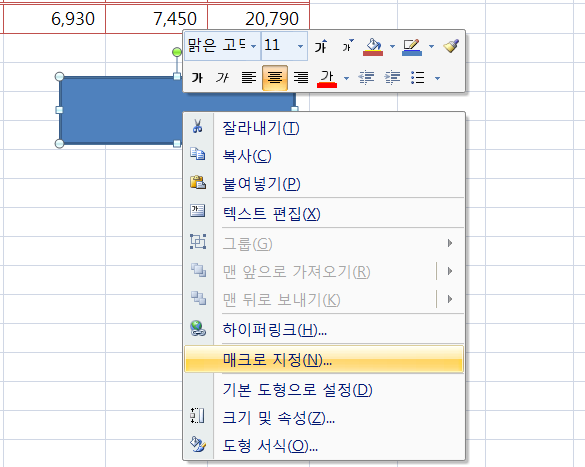This screenshot has width=585, height=467.
Task: Choose 기본 도형으로 설정(D)
Action: coord(324,390)
